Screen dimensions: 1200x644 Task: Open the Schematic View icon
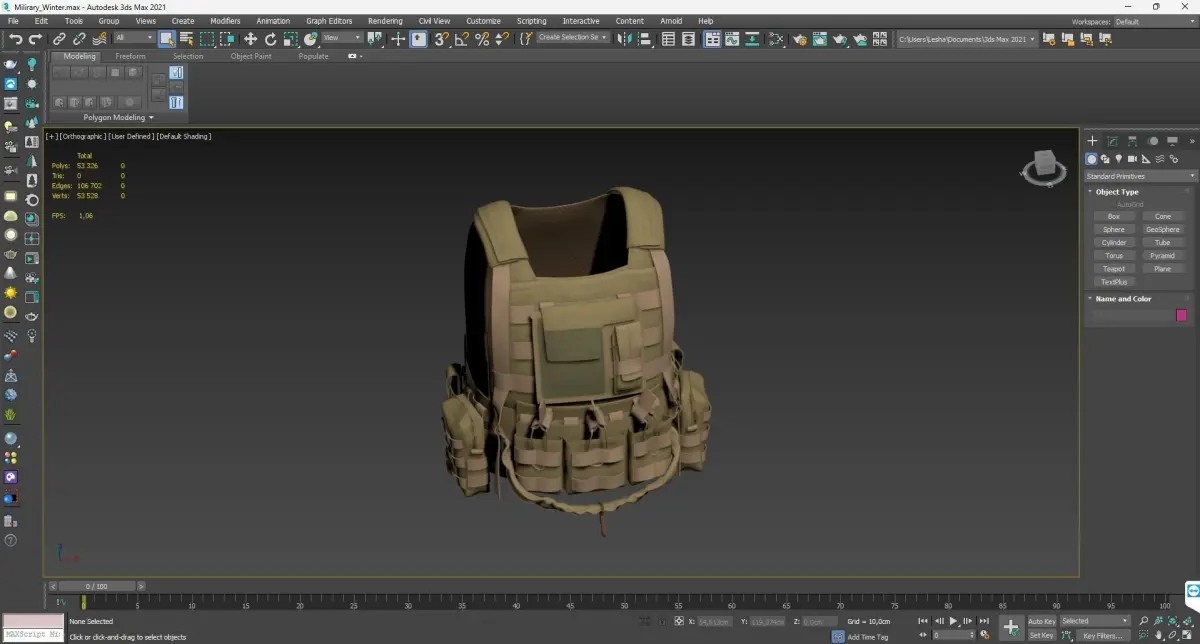(x=754, y=39)
